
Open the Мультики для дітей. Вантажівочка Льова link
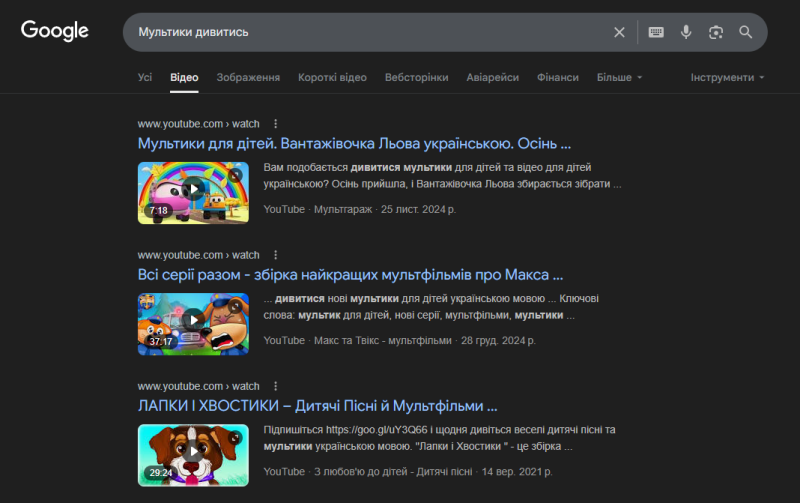pos(354,143)
